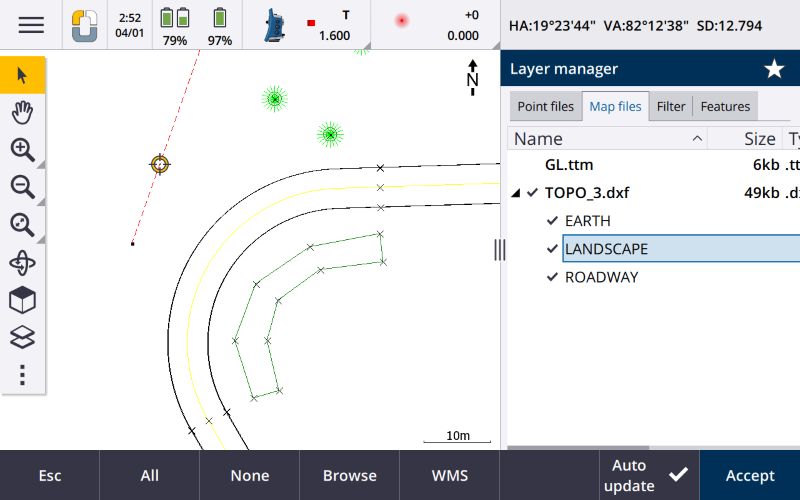Open the hamburger main menu
This screenshot has width=800, height=500.
31,25
